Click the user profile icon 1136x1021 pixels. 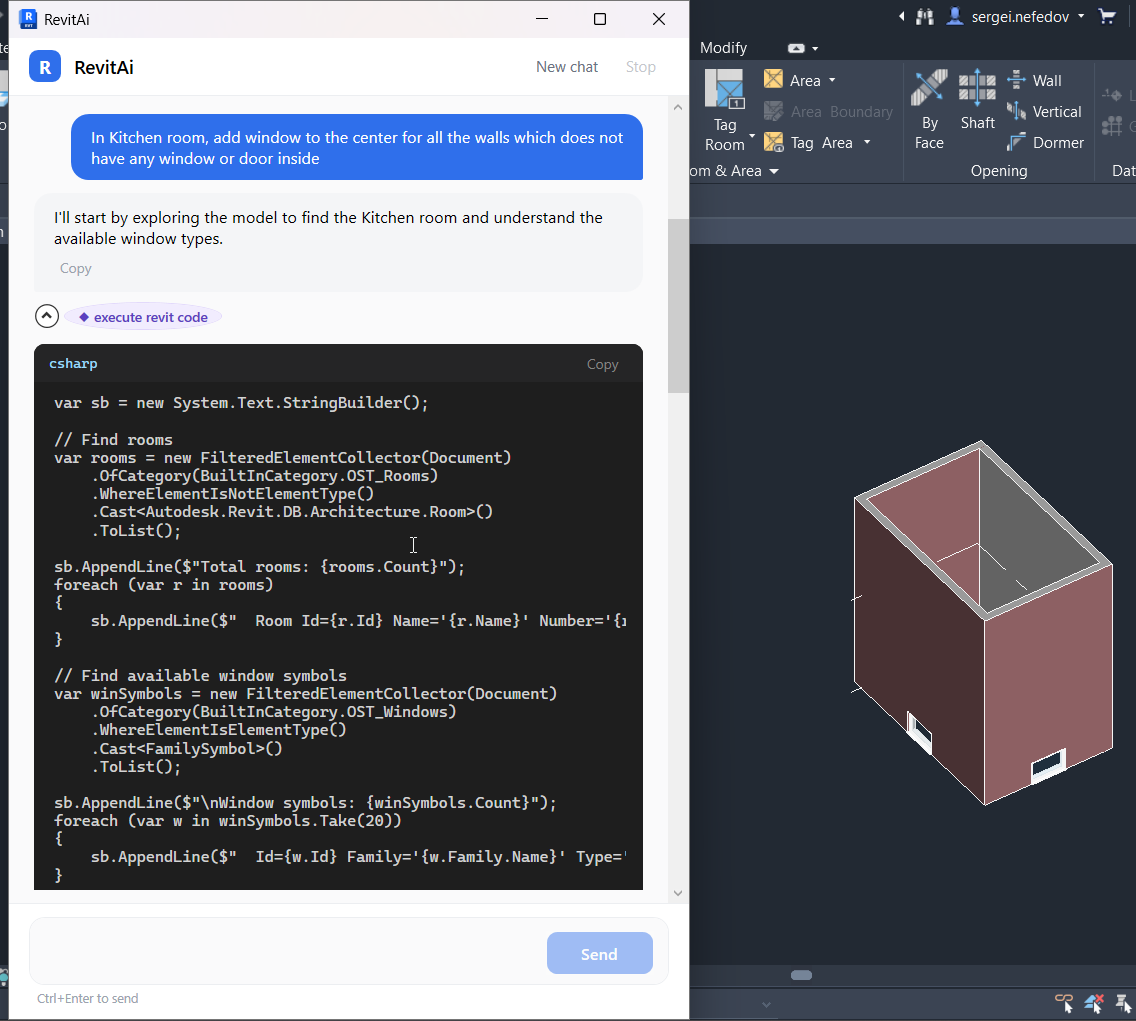(956, 16)
